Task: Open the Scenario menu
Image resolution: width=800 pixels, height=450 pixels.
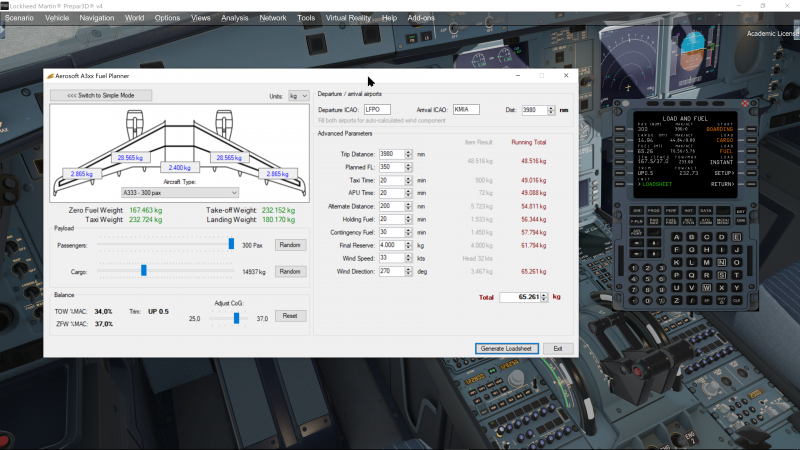Action: [19, 18]
